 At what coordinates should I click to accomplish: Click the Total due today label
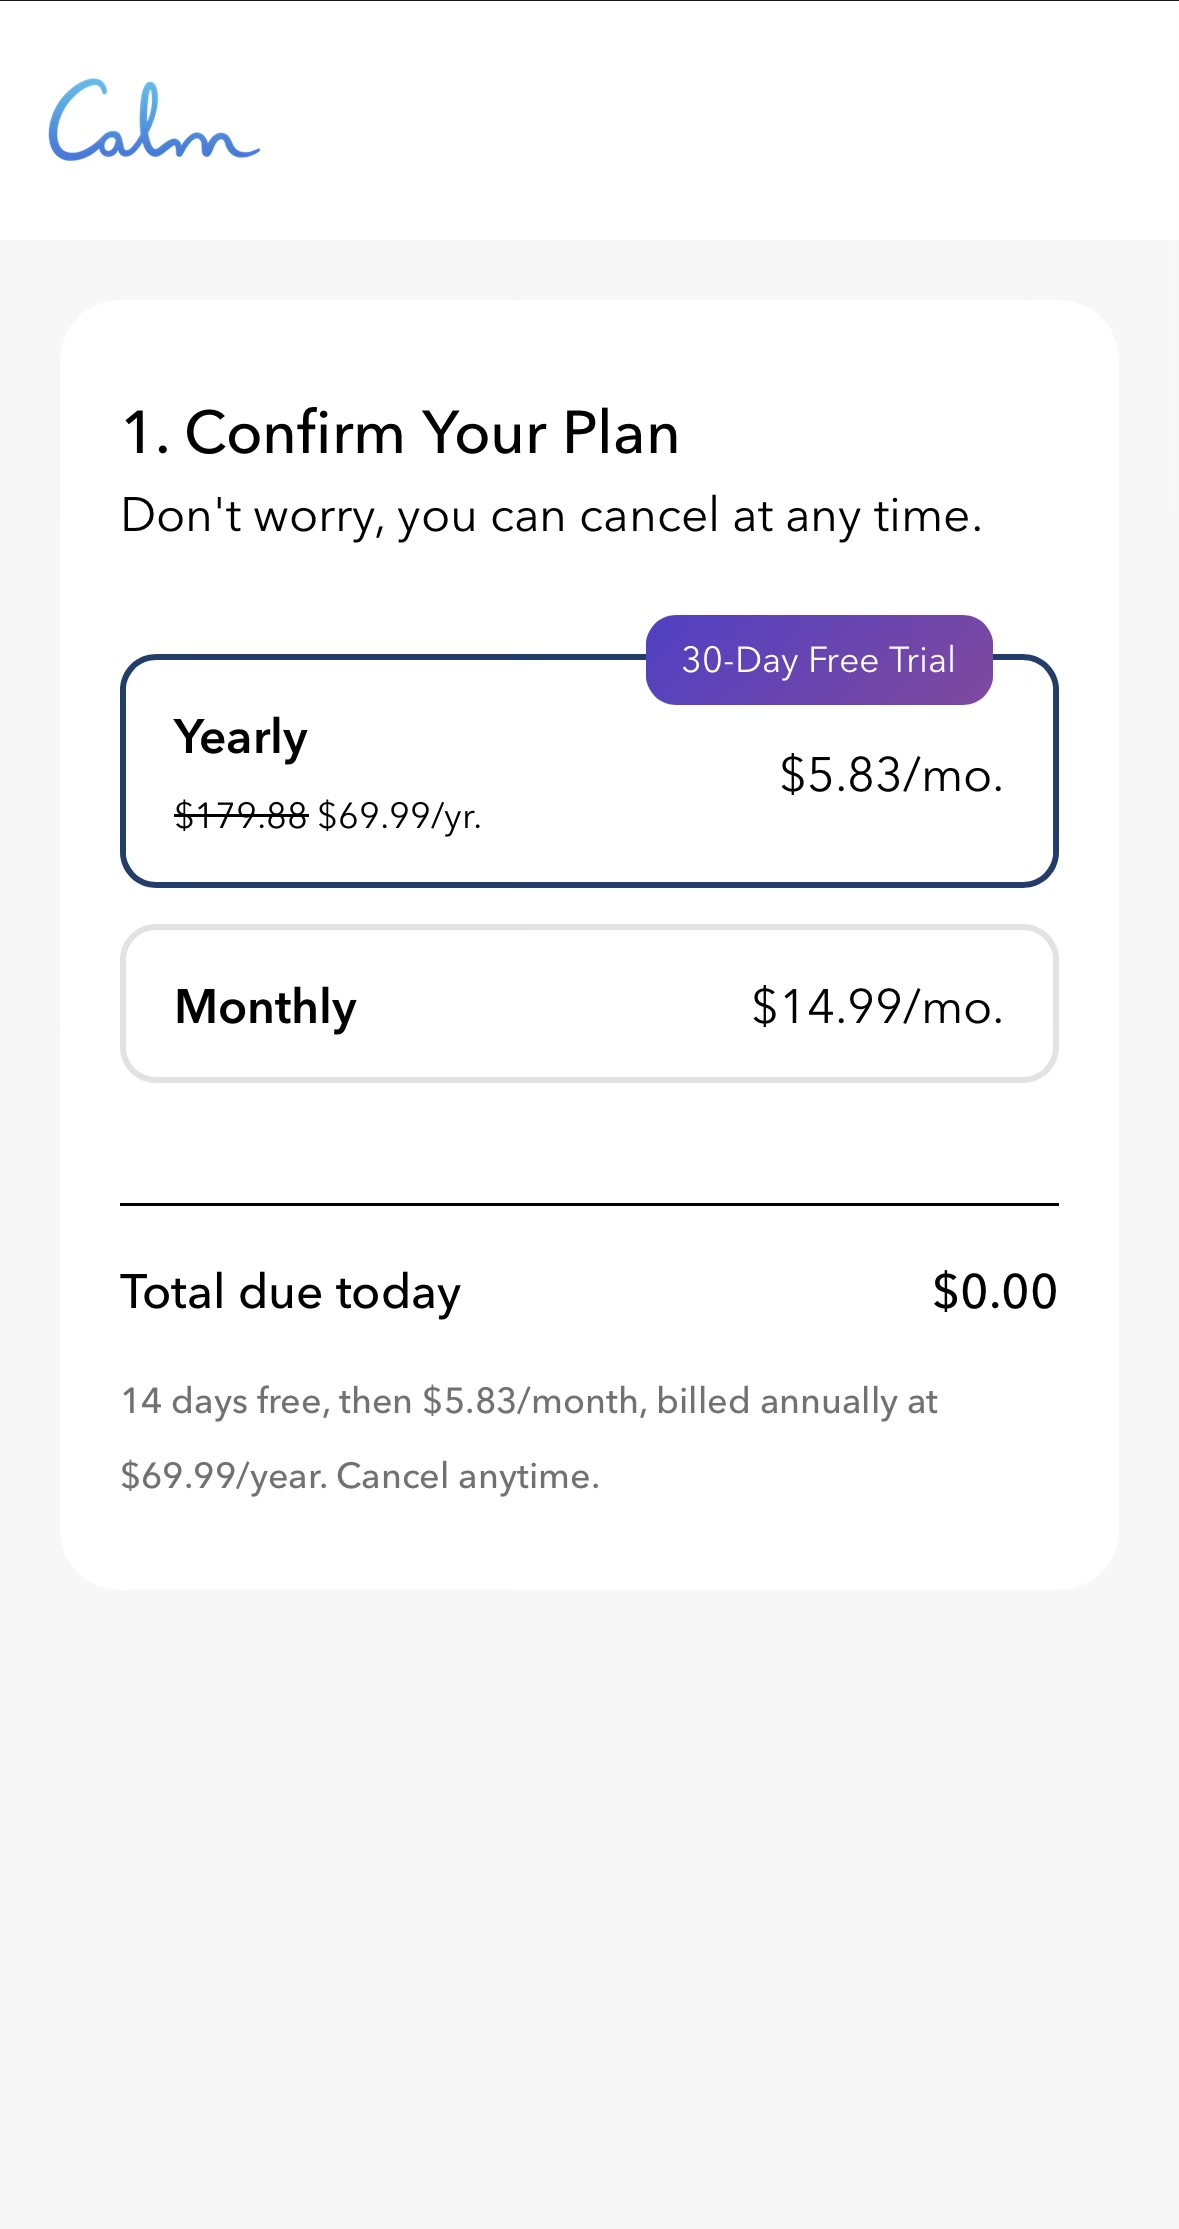point(291,1293)
